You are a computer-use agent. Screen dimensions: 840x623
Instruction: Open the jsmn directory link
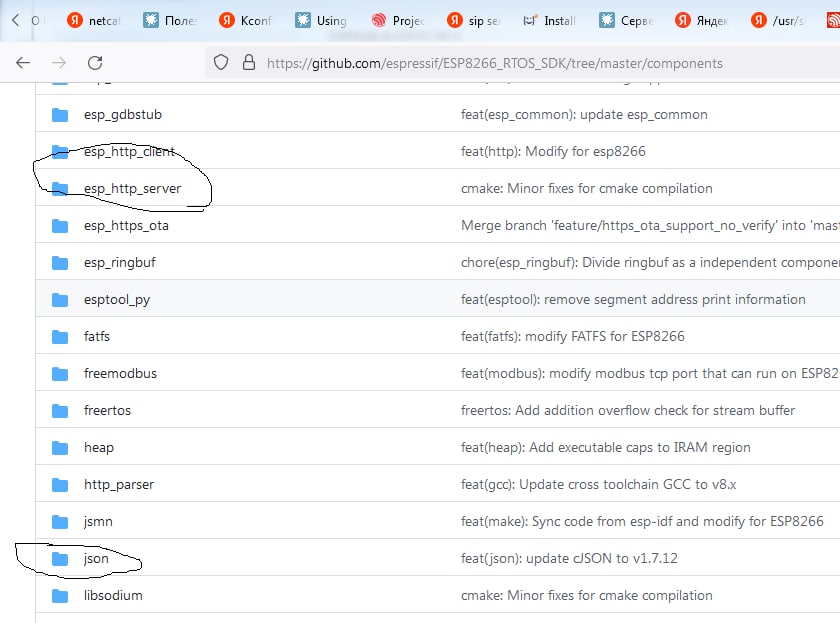pos(98,521)
